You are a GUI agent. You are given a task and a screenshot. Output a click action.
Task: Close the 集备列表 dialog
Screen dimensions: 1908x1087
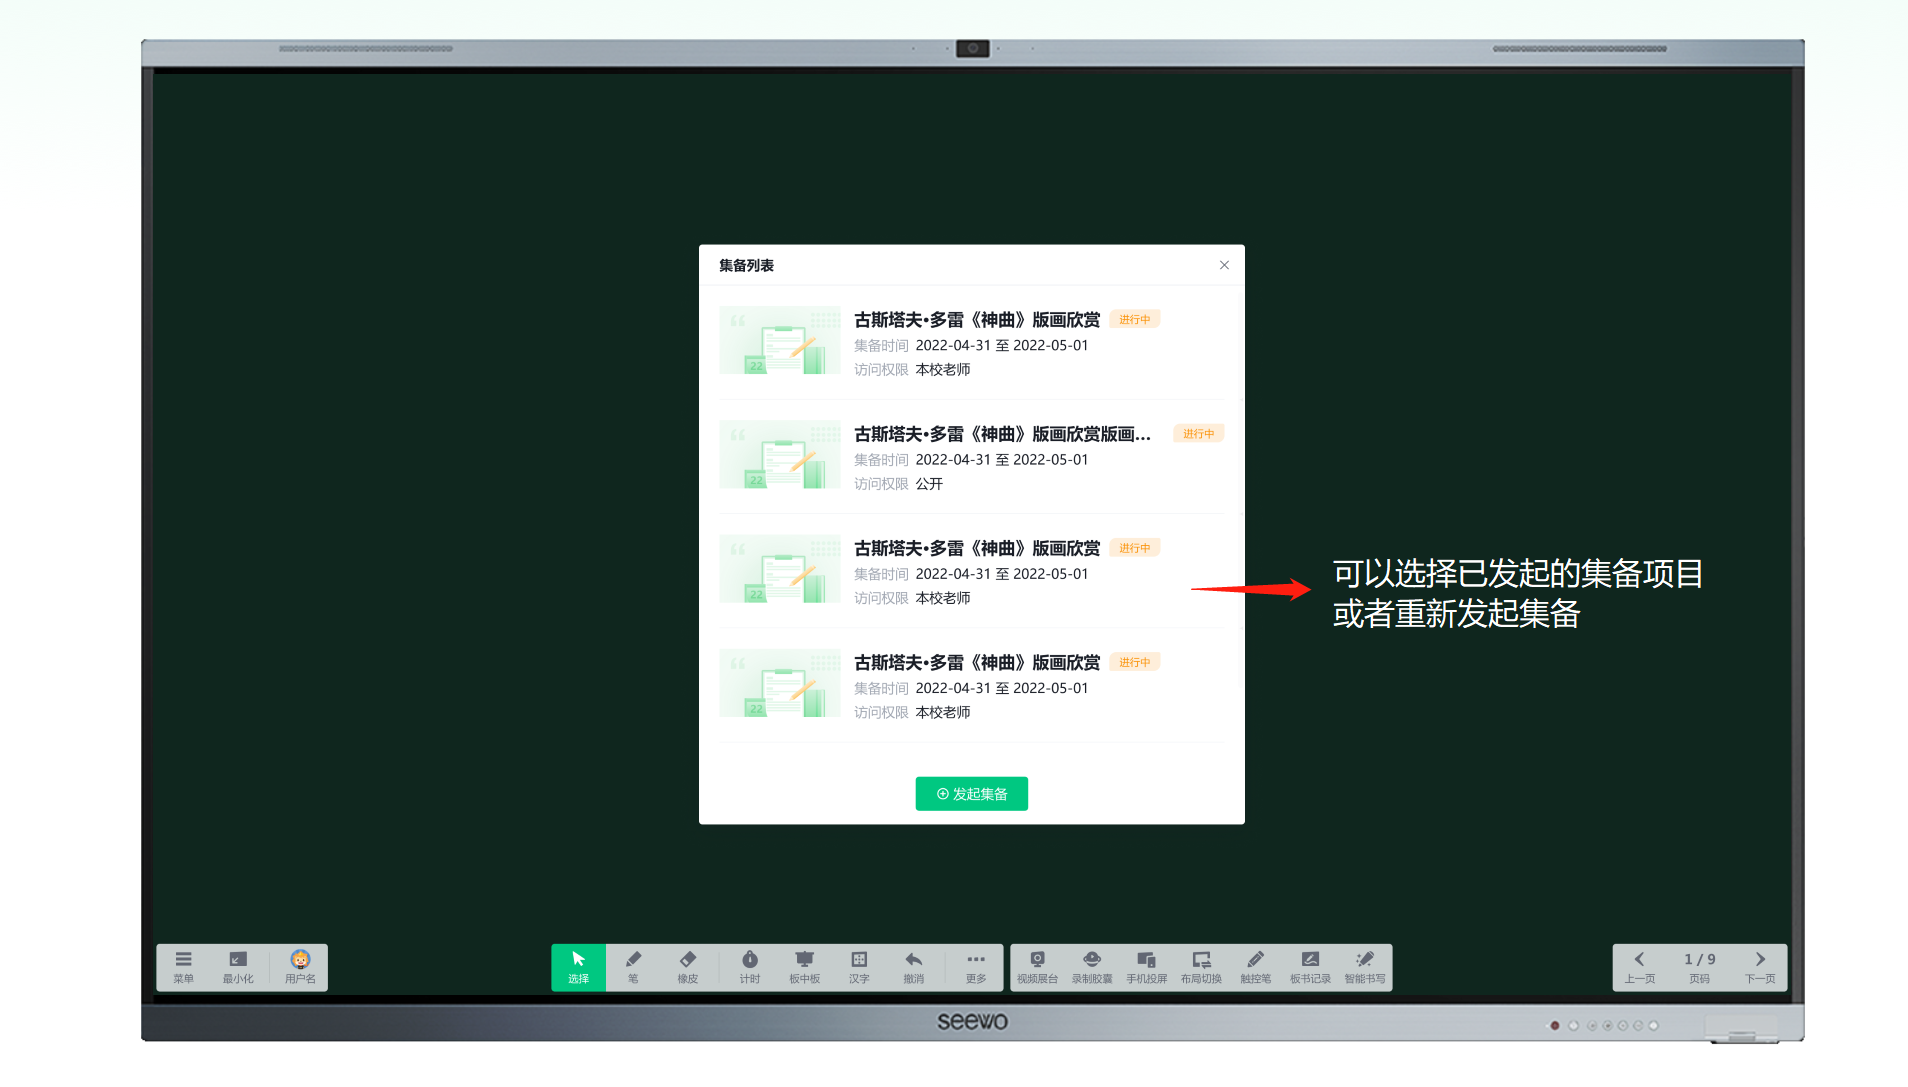click(x=1224, y=265)
